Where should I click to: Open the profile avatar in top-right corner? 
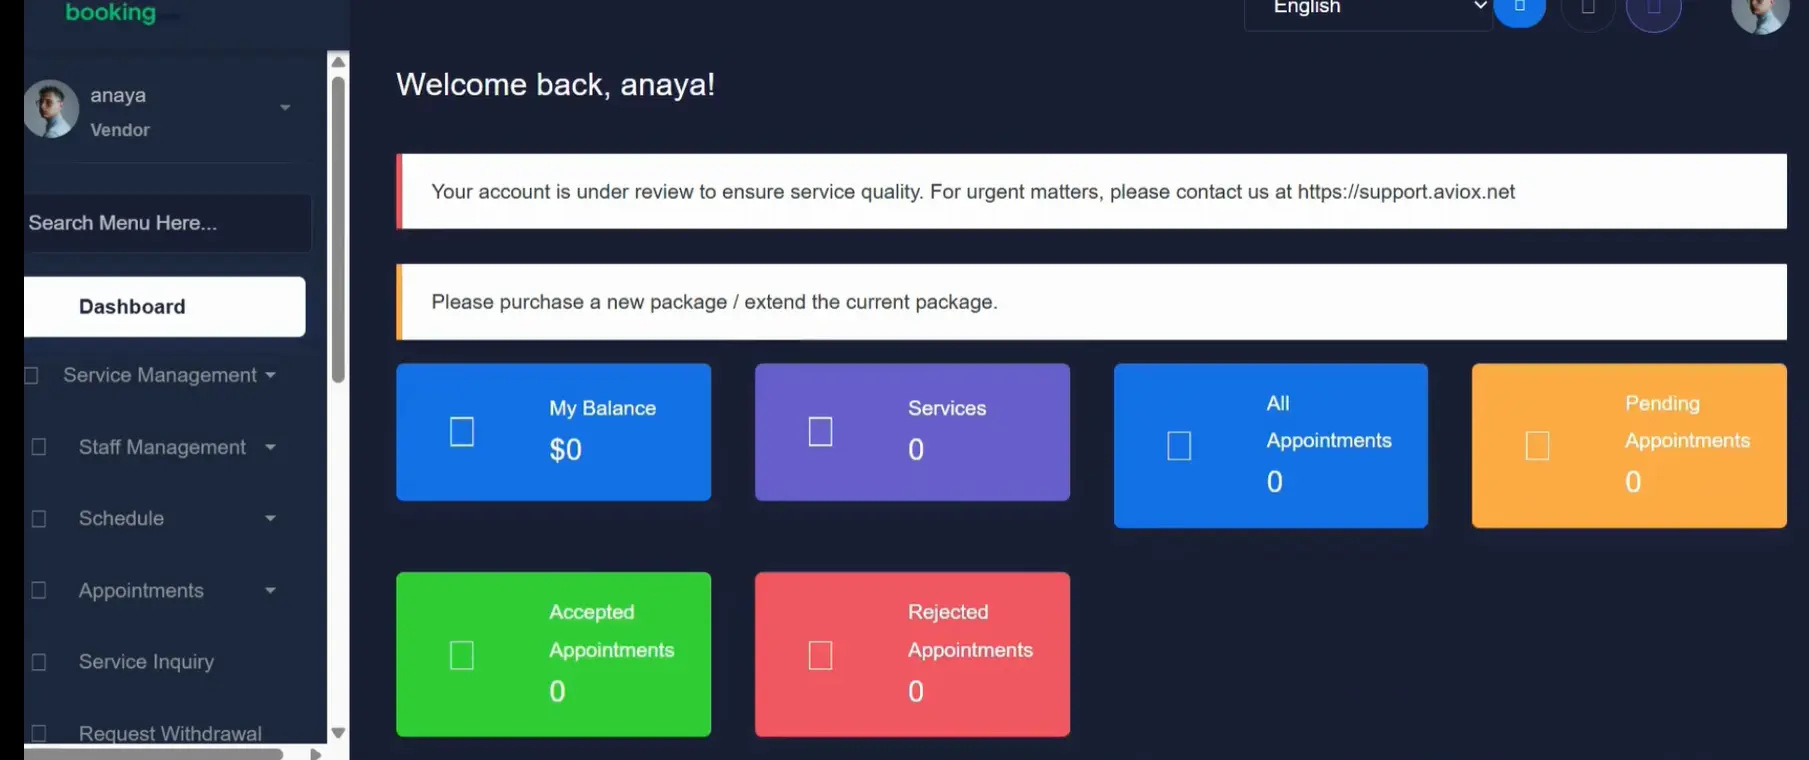tap(1759, 12)
